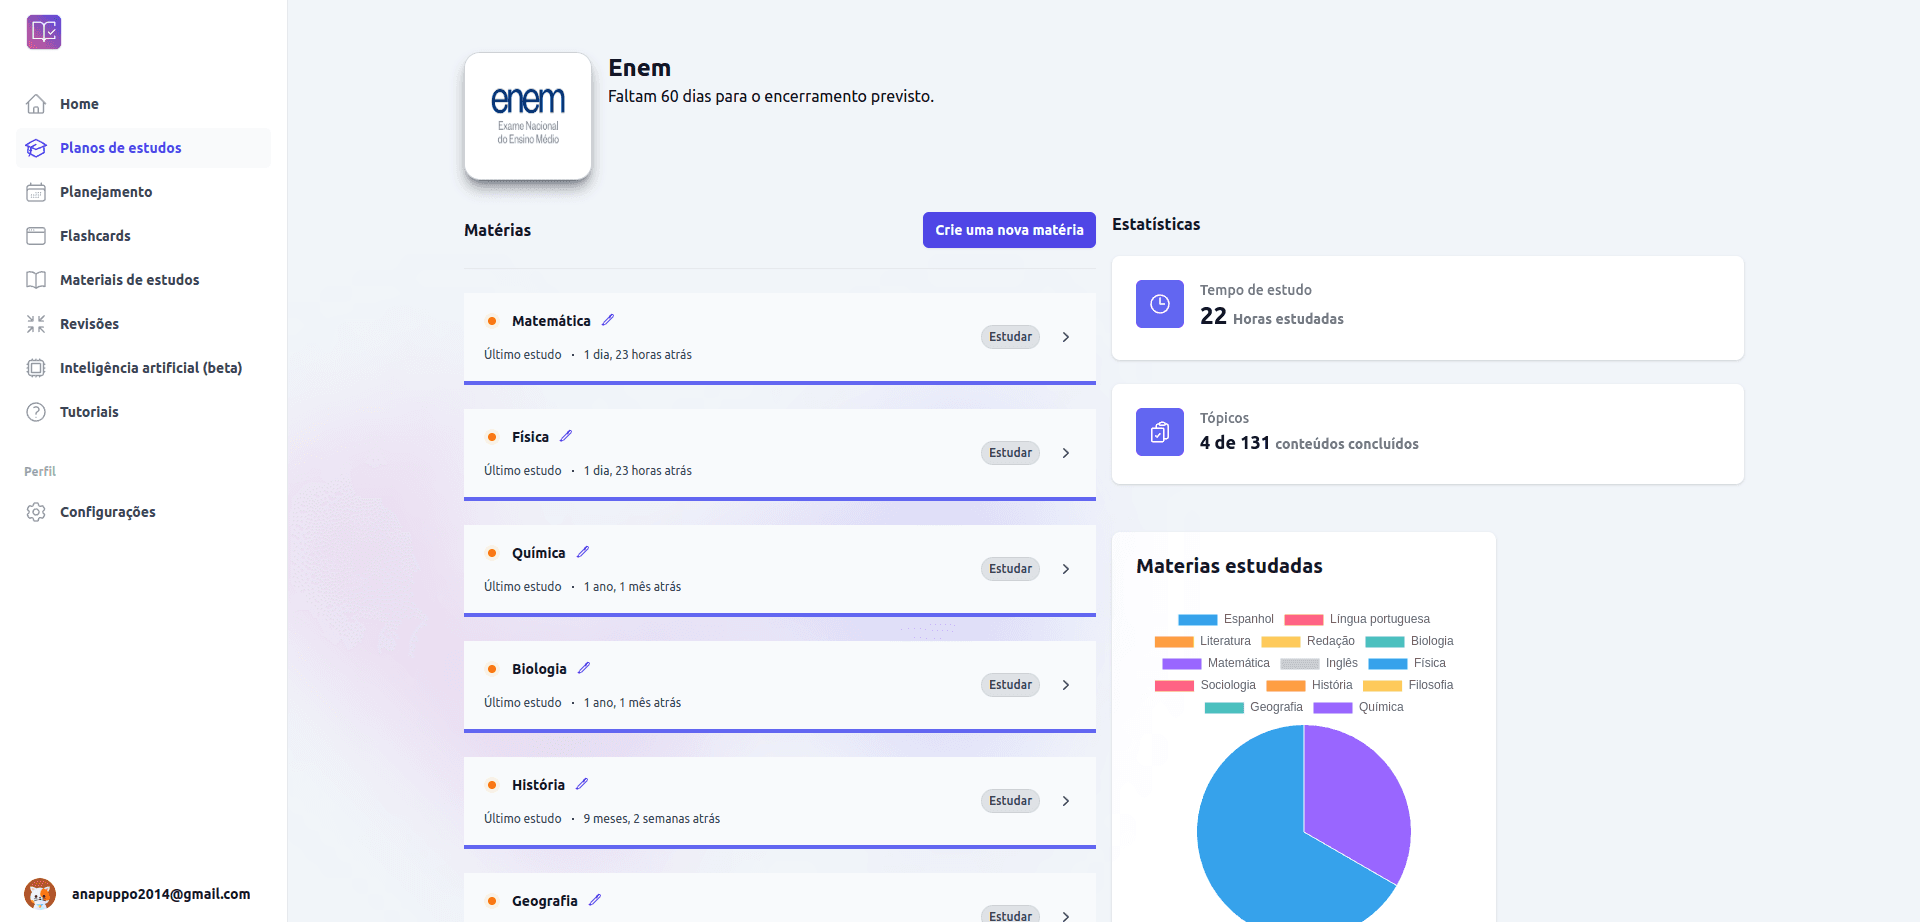1920x922 pixels.
Task: Click the Matemática subject title
Action: tap(551, 321)
